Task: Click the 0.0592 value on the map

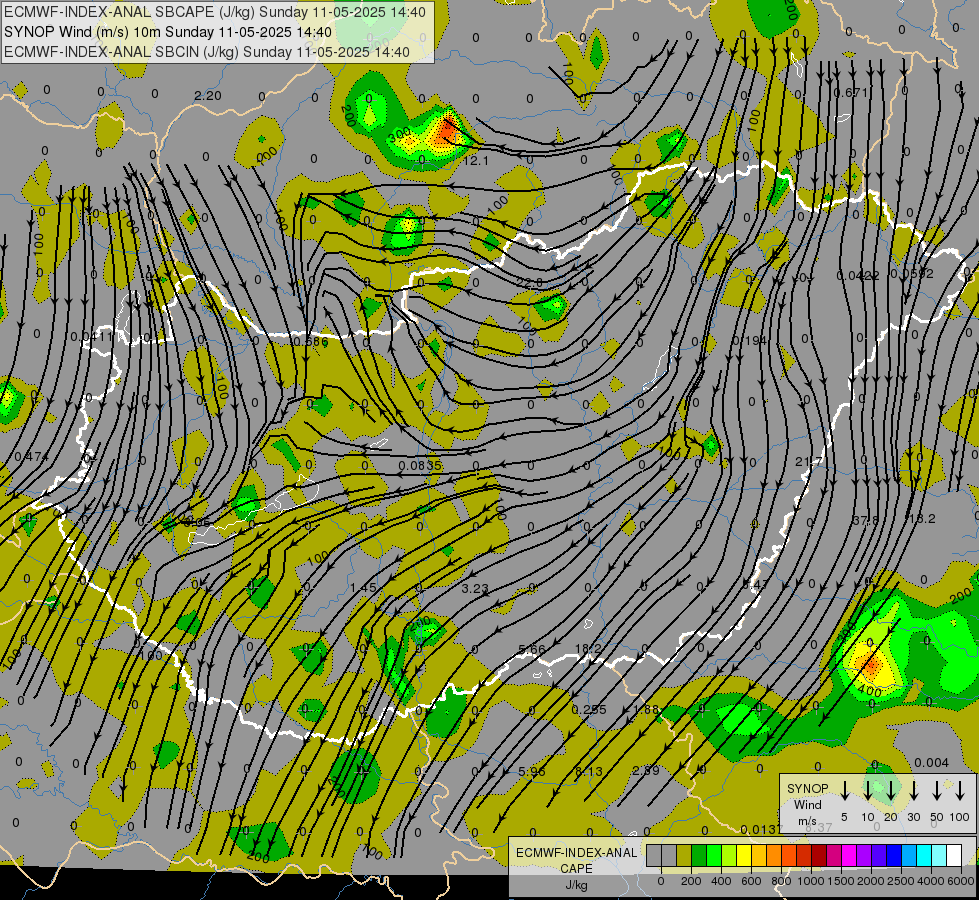Action: 912,274
